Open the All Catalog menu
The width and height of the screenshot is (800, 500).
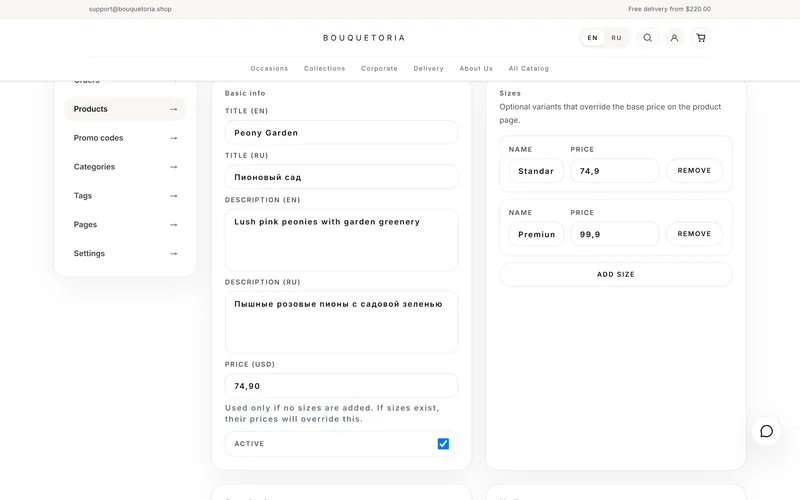pyautogui.click(x=529, y=68)
